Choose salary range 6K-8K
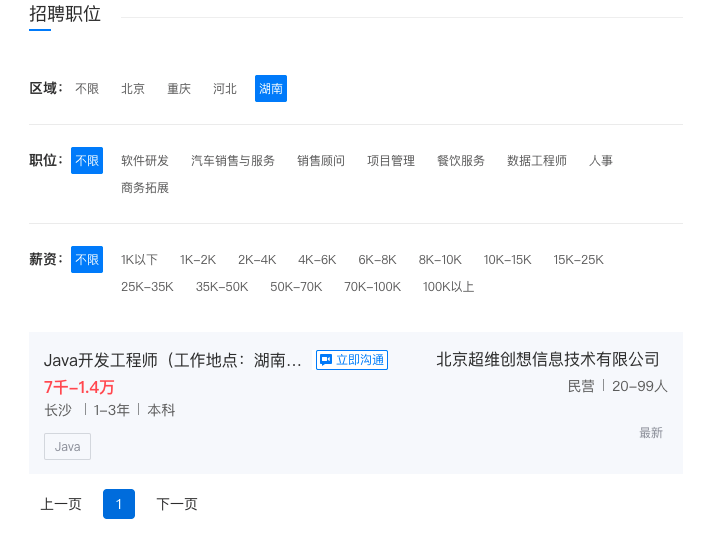Viewport: 704px width, 539px height. [x=377, y=259]
